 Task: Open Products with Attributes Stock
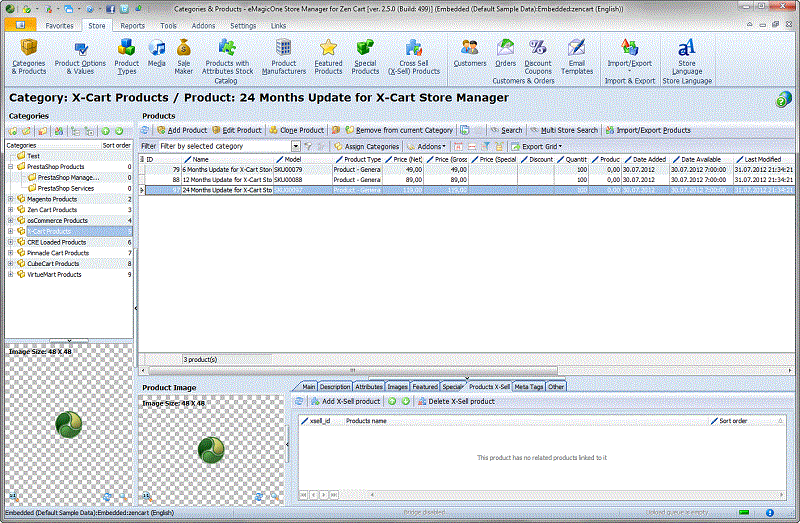click(x=227, y=57)
